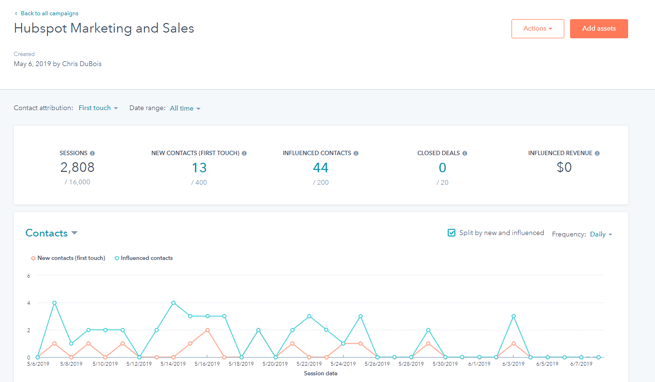The height and width of the screenshot is (382, 655).
Task: Click influenced contacts peak point at 5/14/2019
Action: [173, 303]
